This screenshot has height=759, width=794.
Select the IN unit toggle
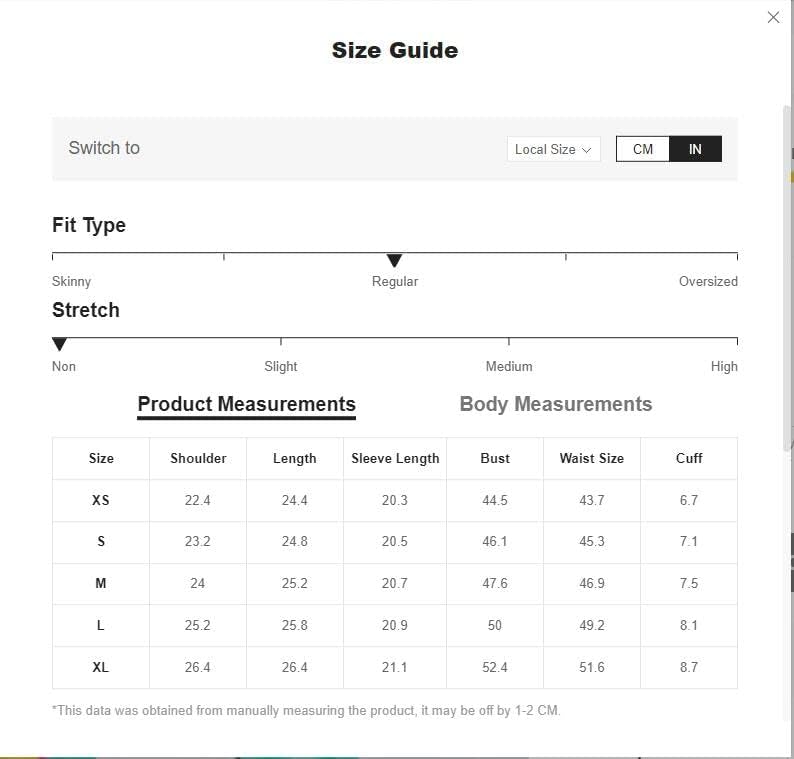point(695,149)
